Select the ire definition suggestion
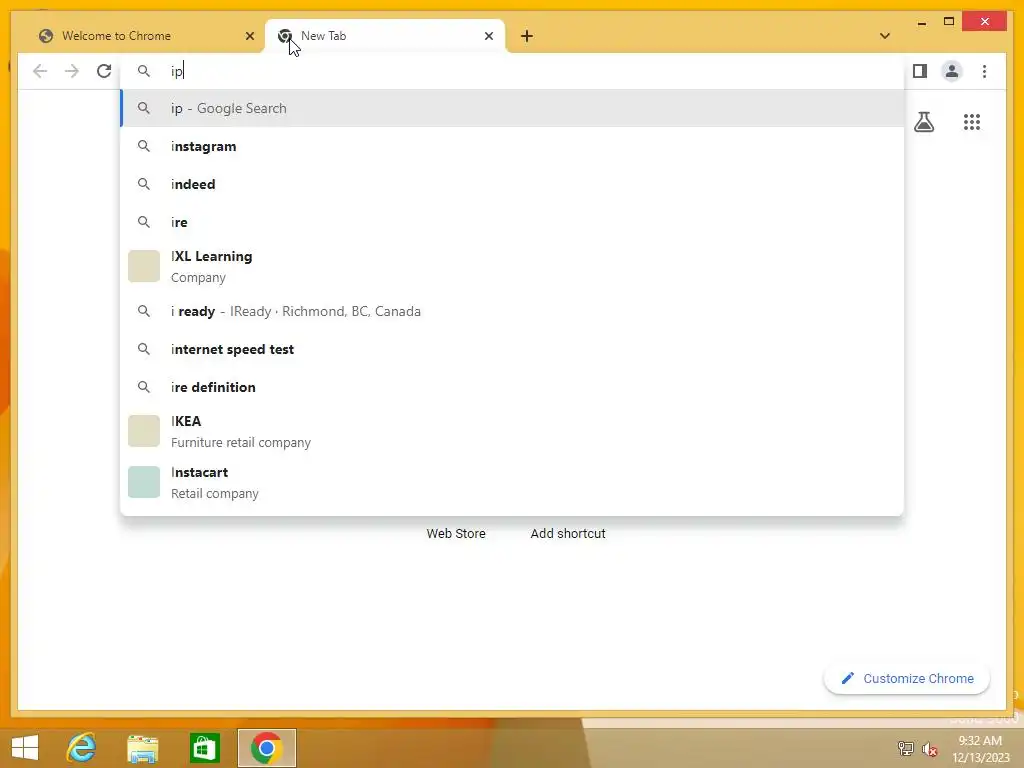This screenshot has width=1024, height=768. 513,387
